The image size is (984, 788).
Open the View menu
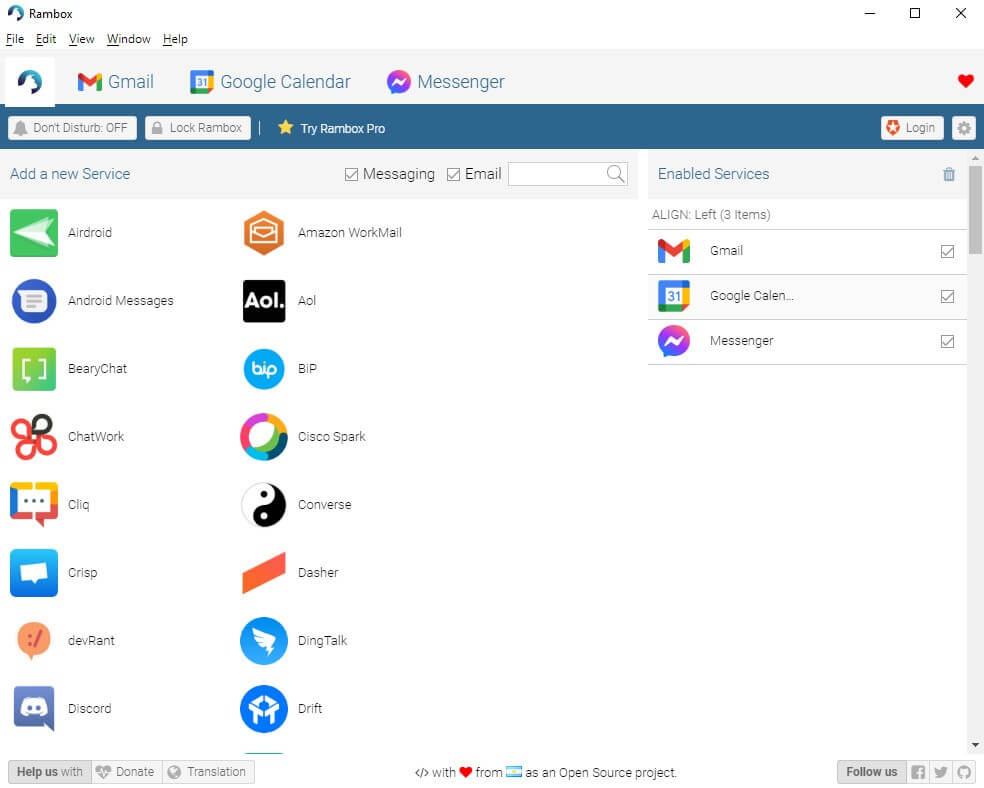82,39
